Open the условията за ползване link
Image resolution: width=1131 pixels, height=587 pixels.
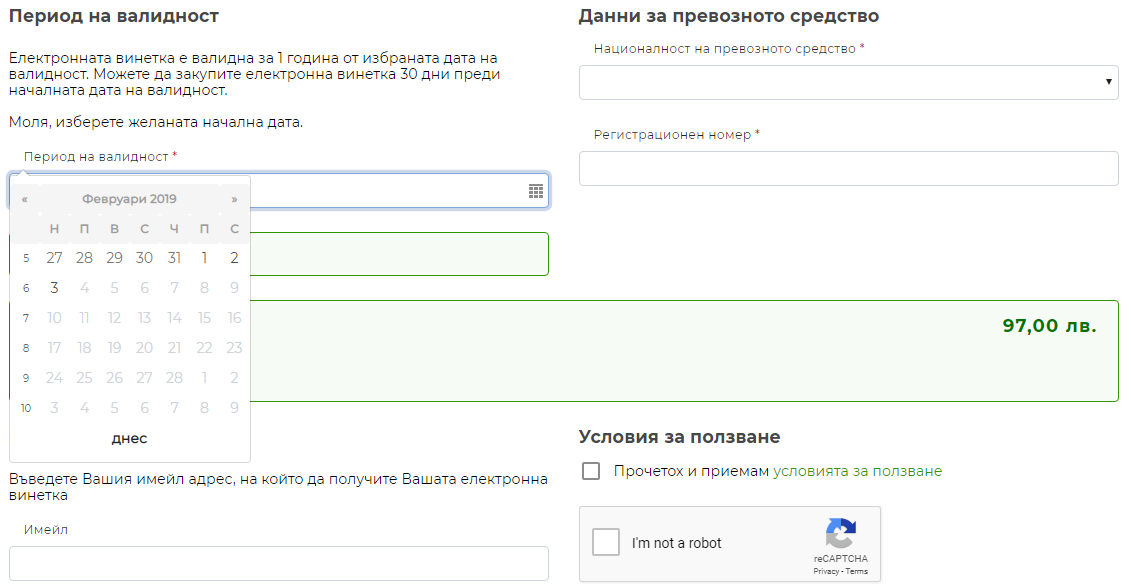(857, 471)
